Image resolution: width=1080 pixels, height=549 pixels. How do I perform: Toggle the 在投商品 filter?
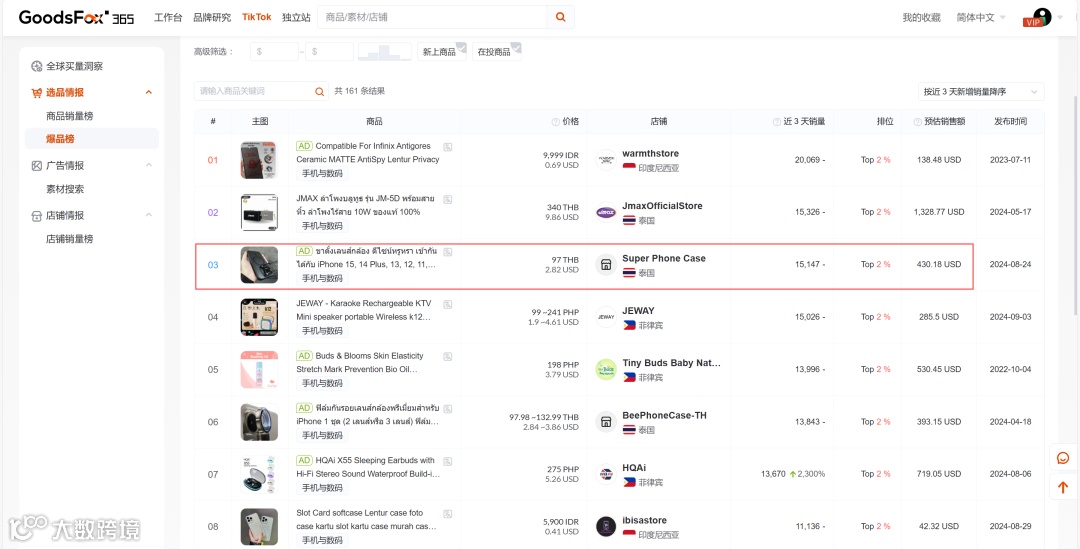(497, 52)
